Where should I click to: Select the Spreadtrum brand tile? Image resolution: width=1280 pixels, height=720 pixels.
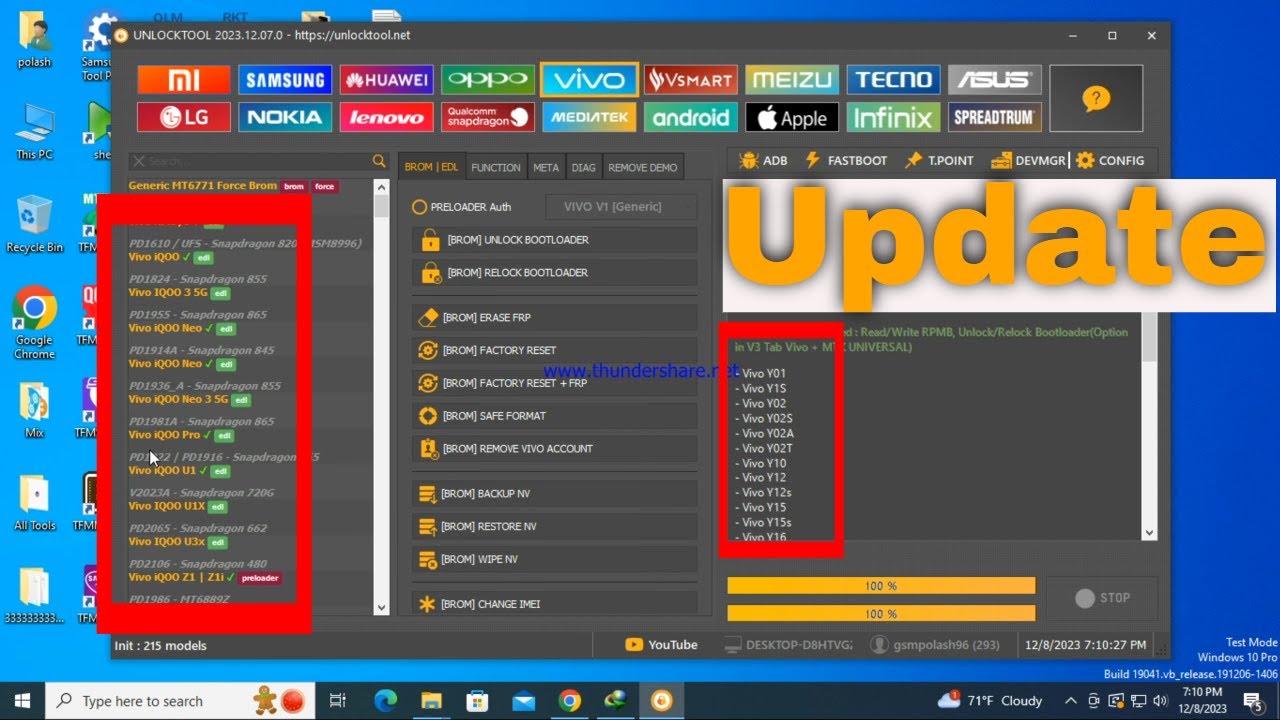coord(995,117)
